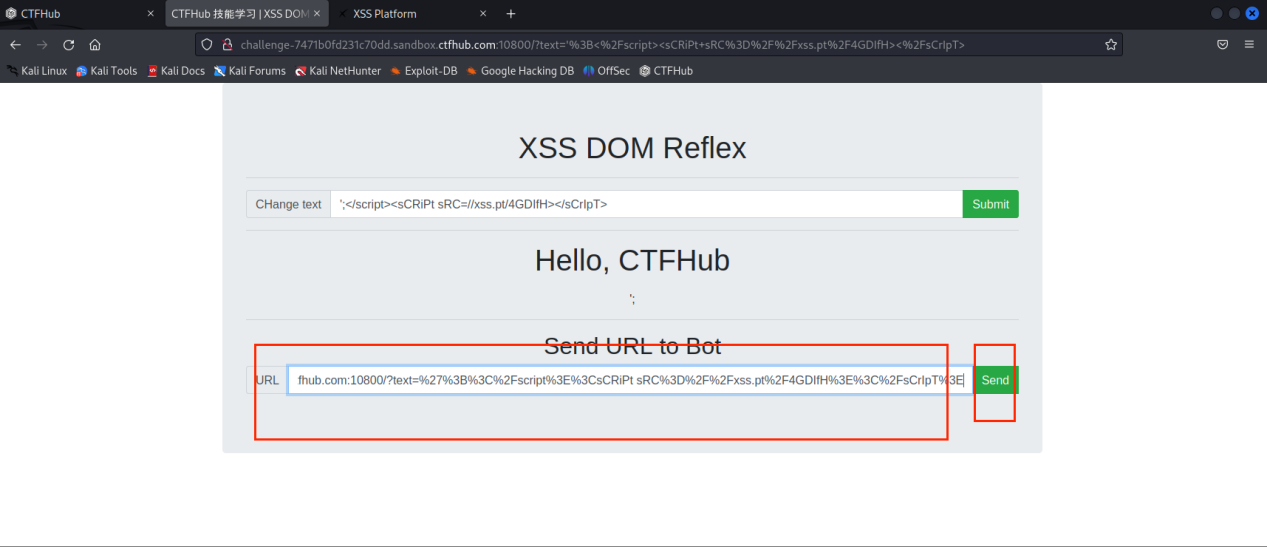Open the browser home page
The image size is (1267, 547).
pyautogui.click(x=95, y=45)
